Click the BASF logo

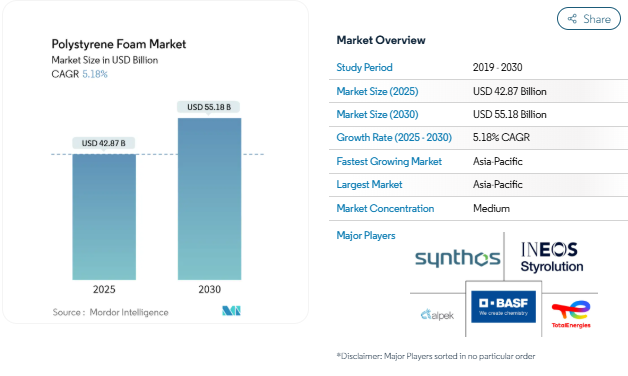pyautogui.click(x=503, y=307)
